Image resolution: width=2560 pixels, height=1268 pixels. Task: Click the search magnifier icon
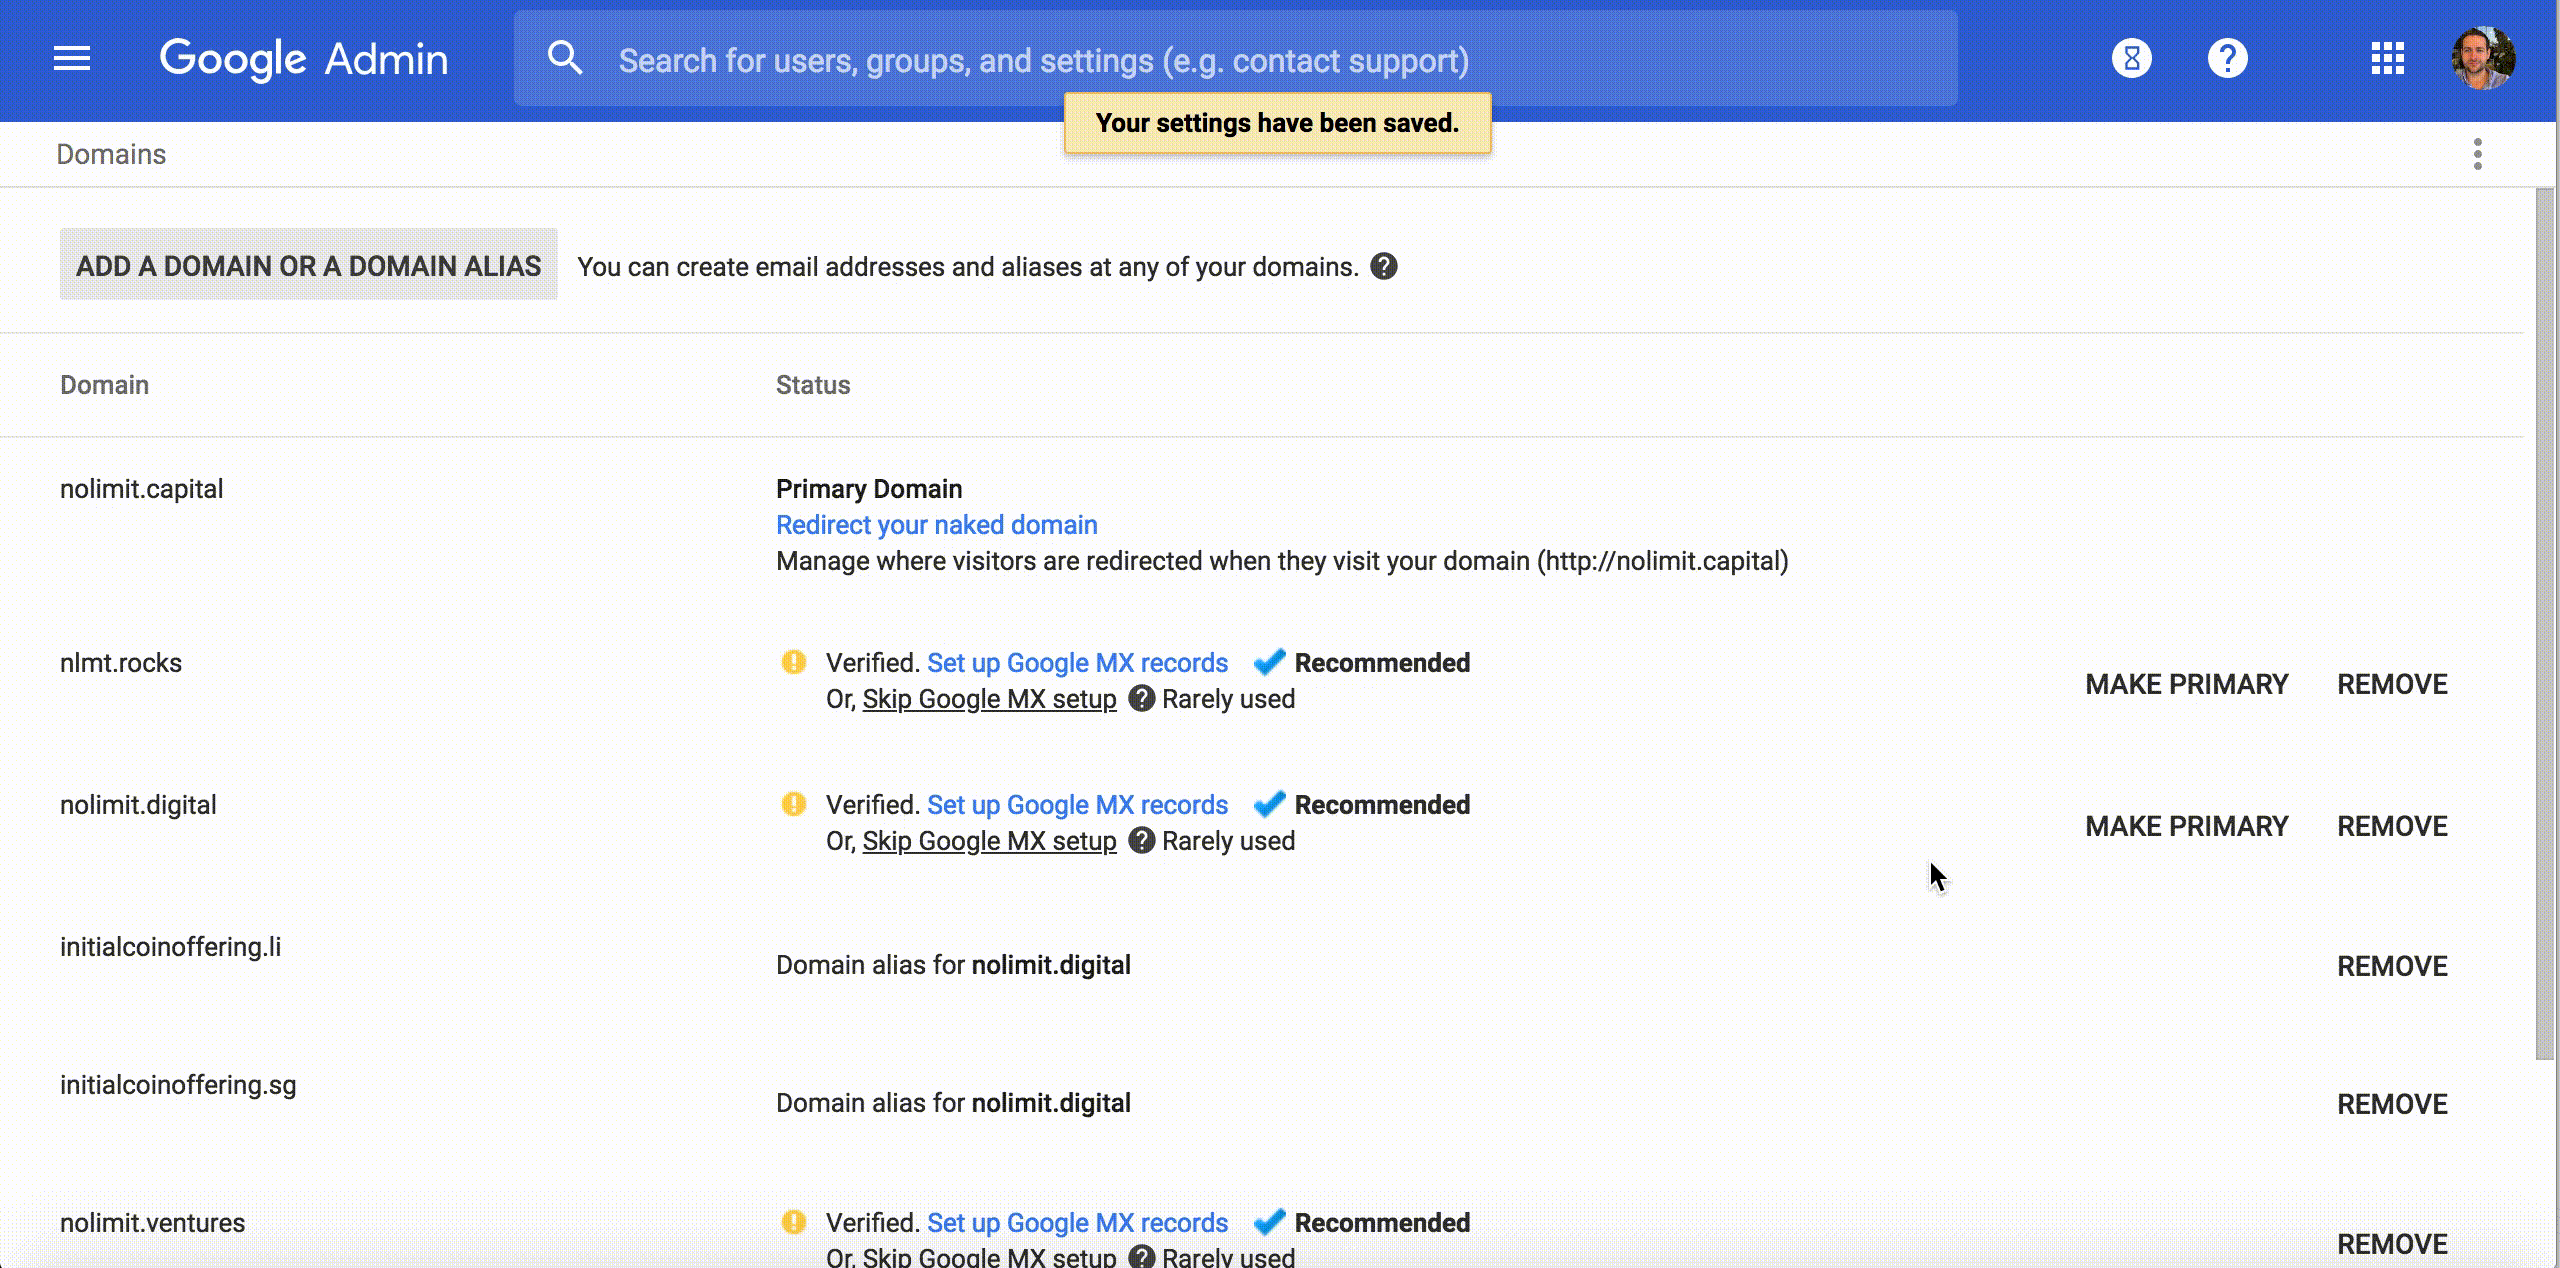click(565, 59)
